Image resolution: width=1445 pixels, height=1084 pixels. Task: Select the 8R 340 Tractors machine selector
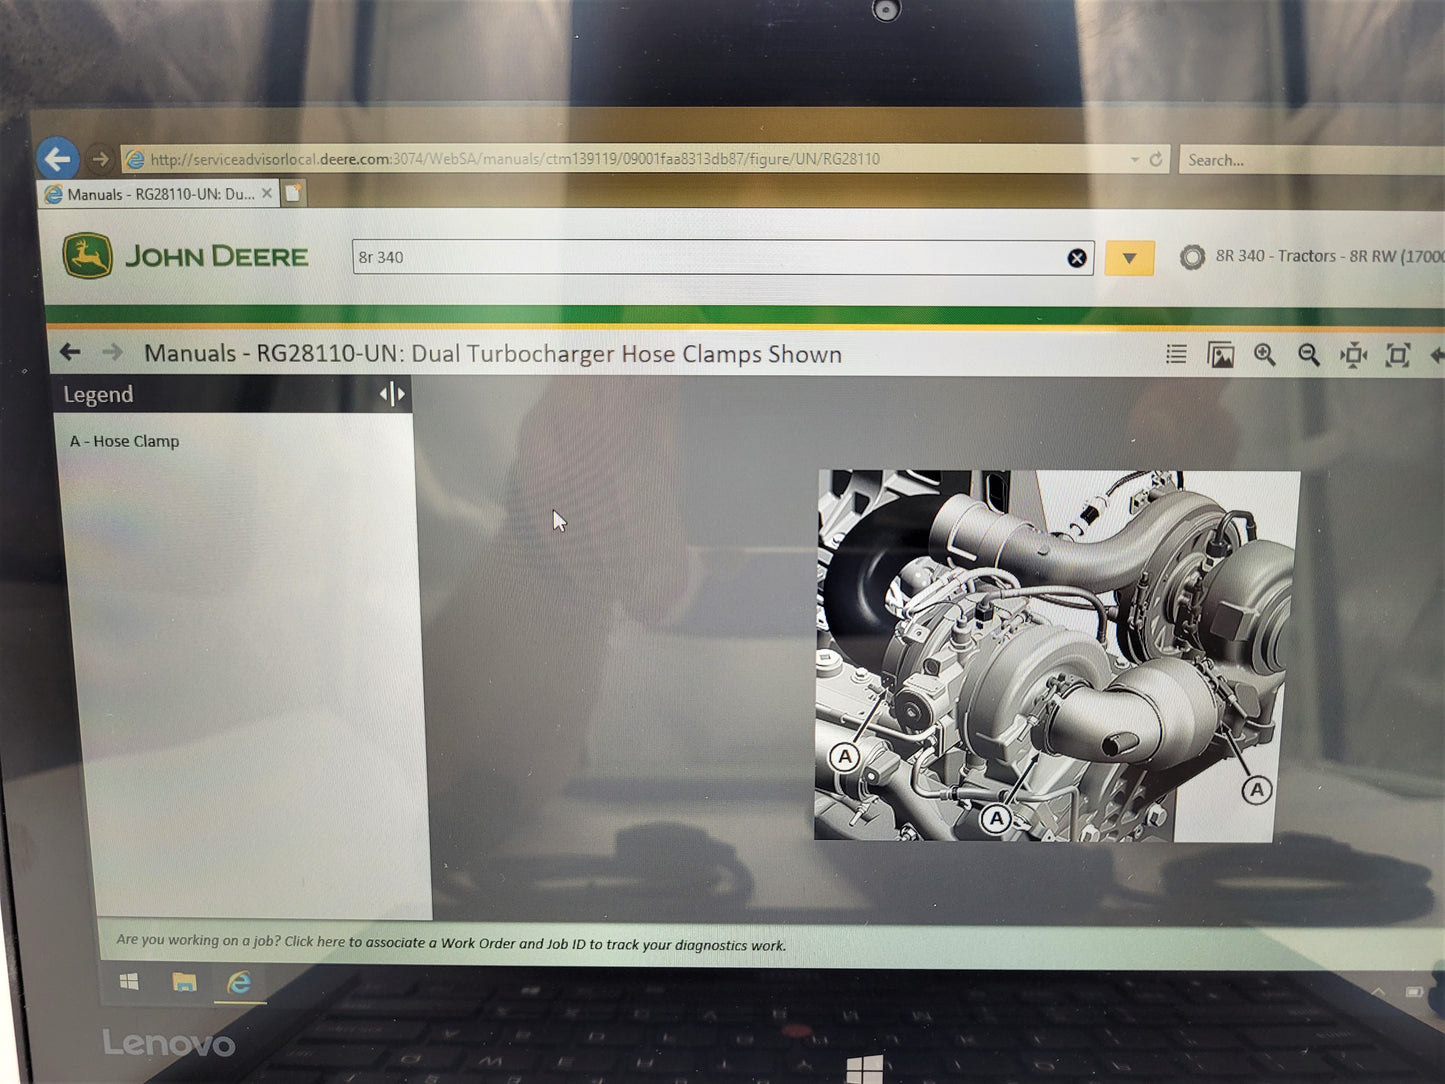[1310, 256]
